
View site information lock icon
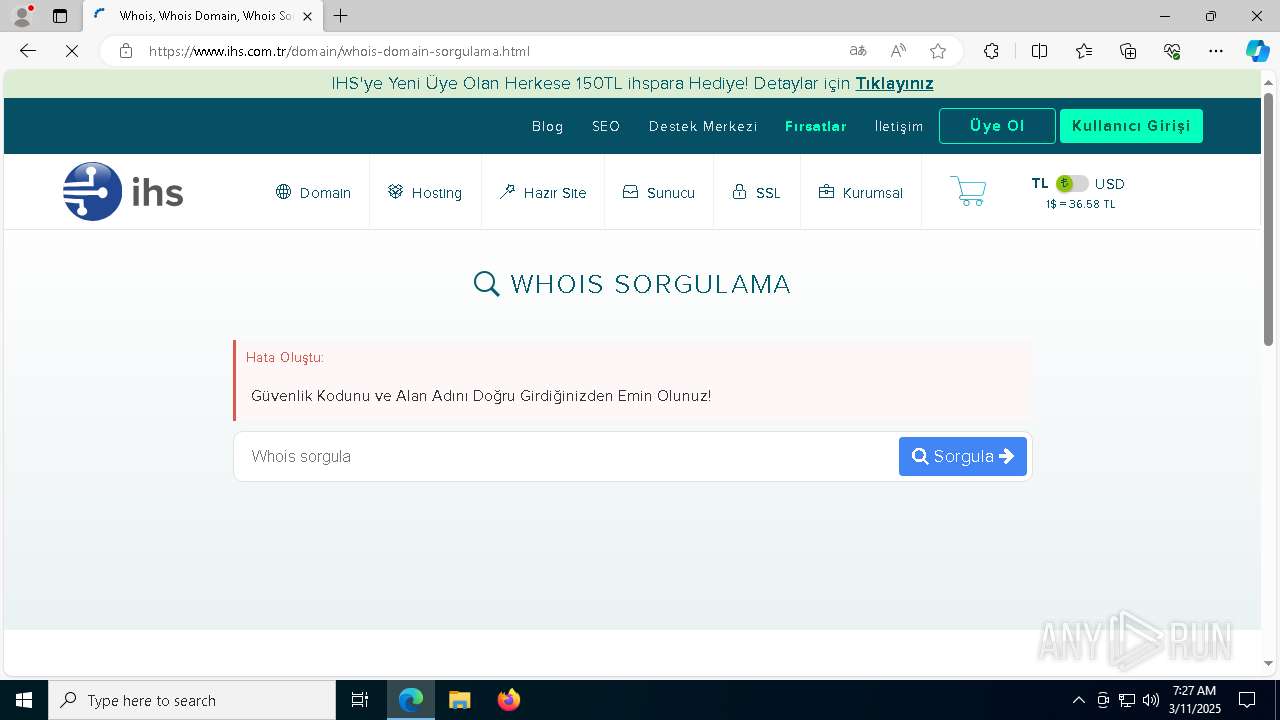coord(125,51)
